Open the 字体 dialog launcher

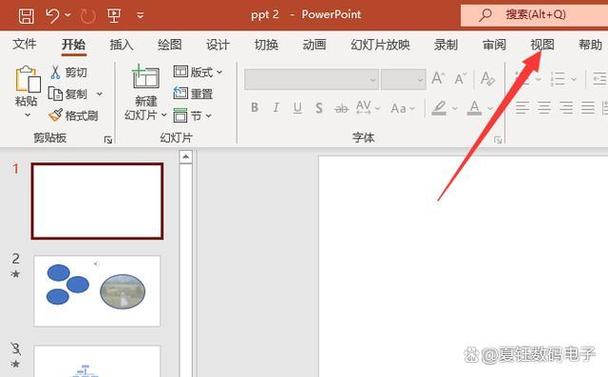pyautogui.click(x=497, y=140)
